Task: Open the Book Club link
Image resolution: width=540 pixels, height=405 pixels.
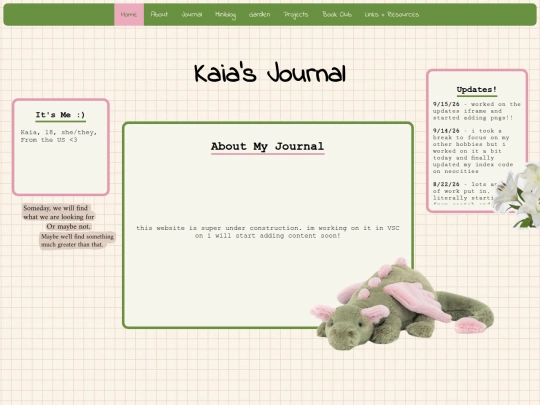Action: [337, 14]
